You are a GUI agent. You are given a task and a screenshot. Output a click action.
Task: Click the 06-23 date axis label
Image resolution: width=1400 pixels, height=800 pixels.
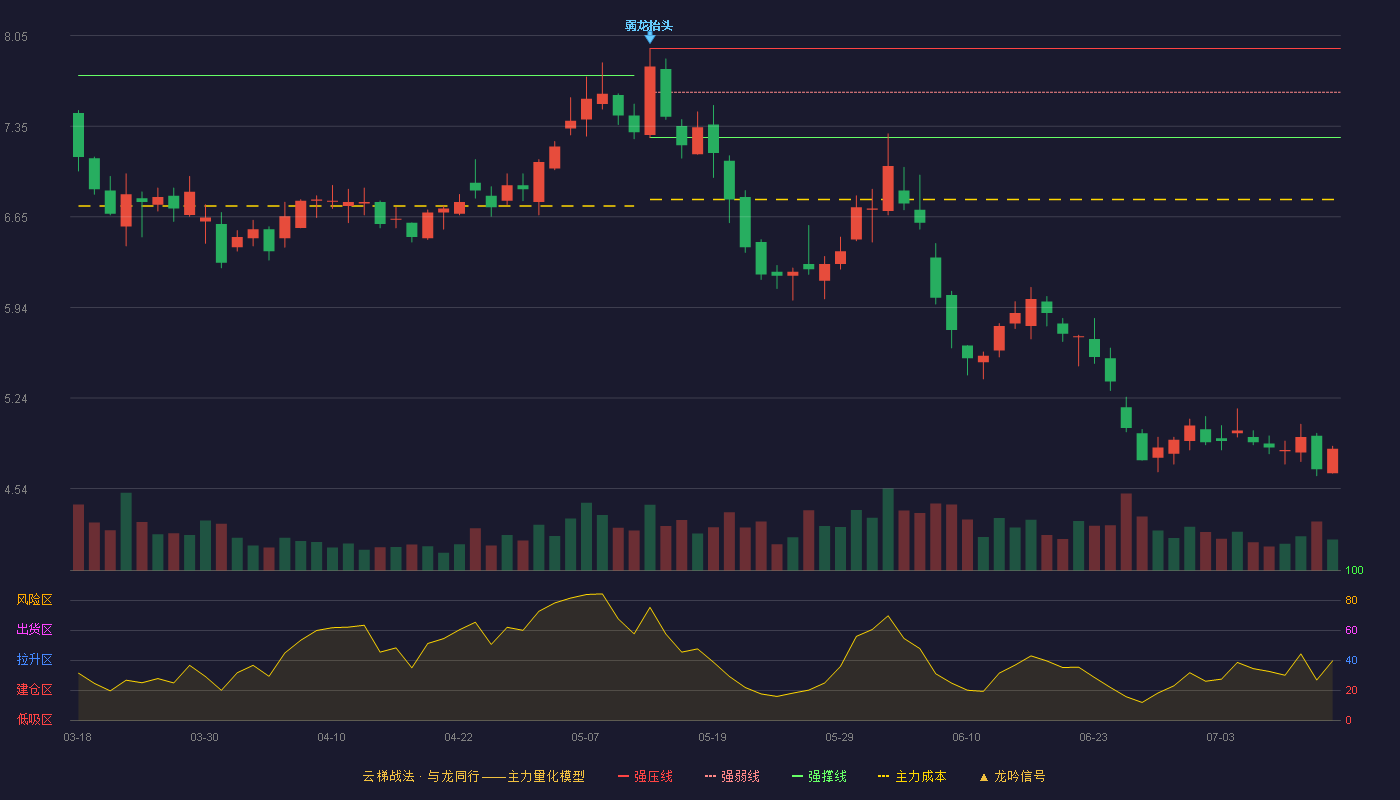pos(1093,737)
